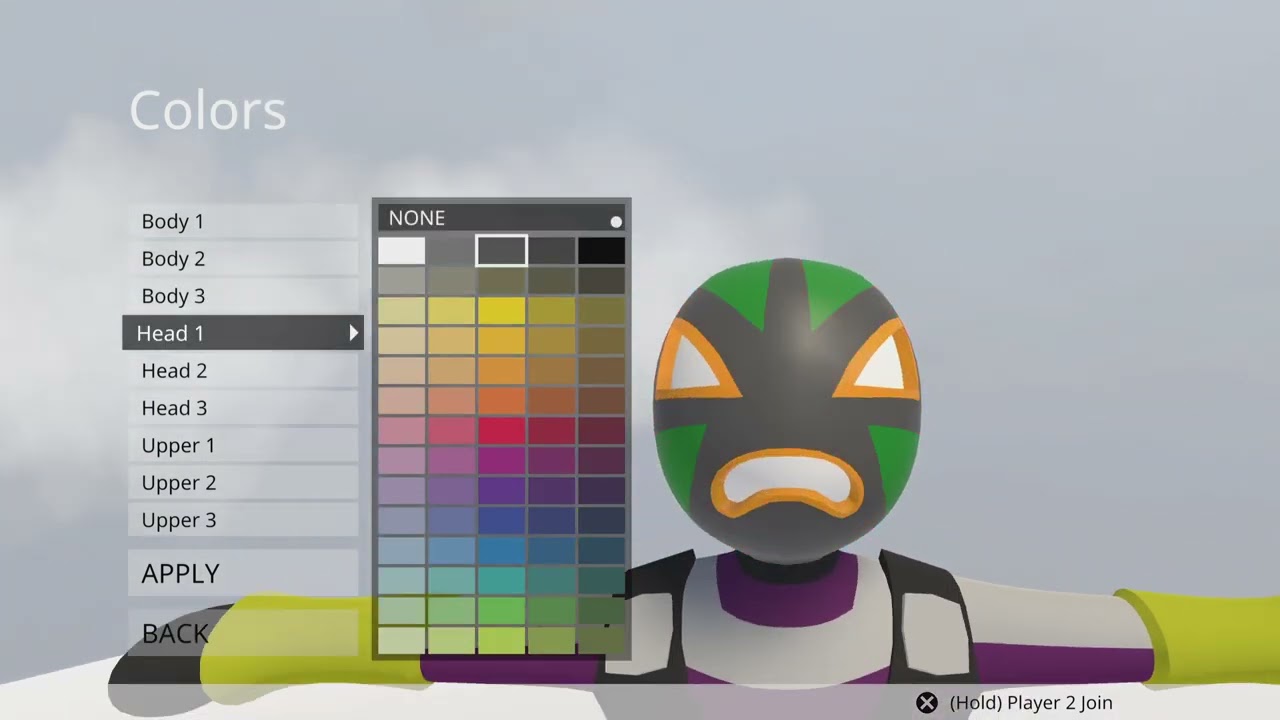
Task: Choose the darkest forest green swatch in green row
Action: [x=601, y=611]
